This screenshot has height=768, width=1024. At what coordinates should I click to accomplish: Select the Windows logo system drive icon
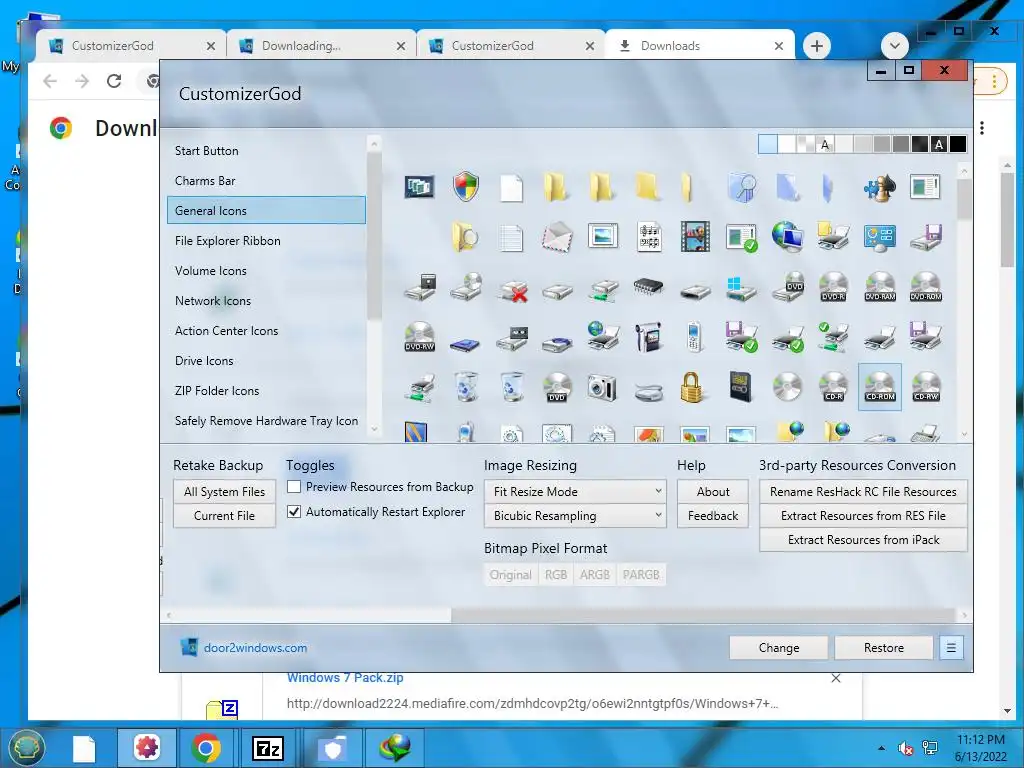pos(741,287)
